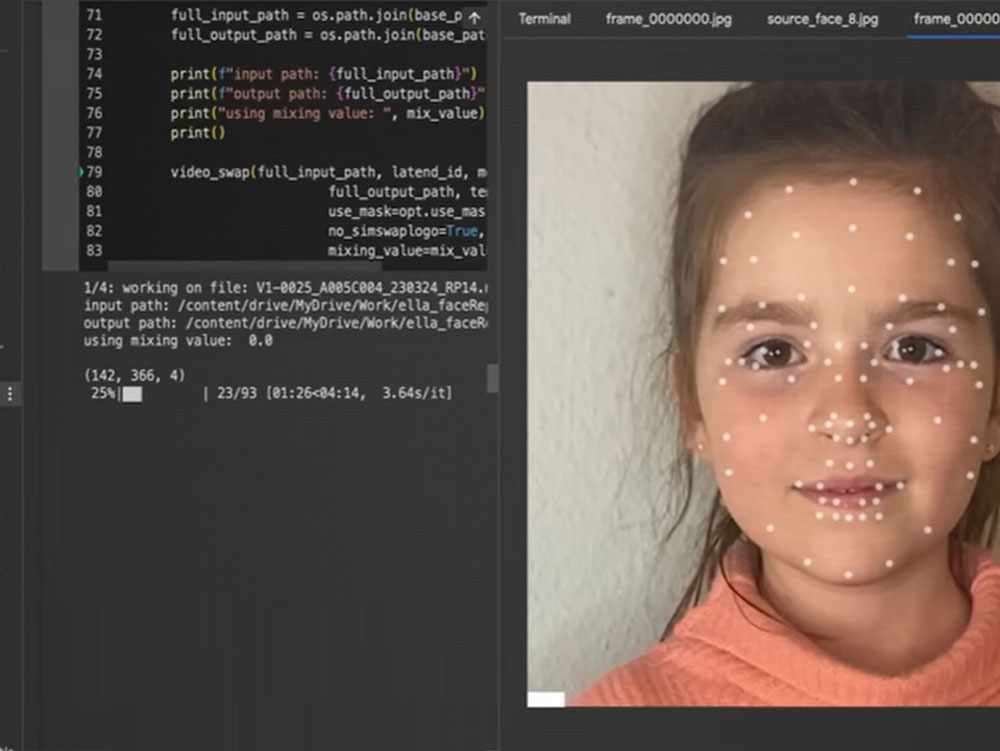Click the 25% progress bar in output
This screenshot has height=751, width=1000.
pyautogui.click(x=132, y=395)
